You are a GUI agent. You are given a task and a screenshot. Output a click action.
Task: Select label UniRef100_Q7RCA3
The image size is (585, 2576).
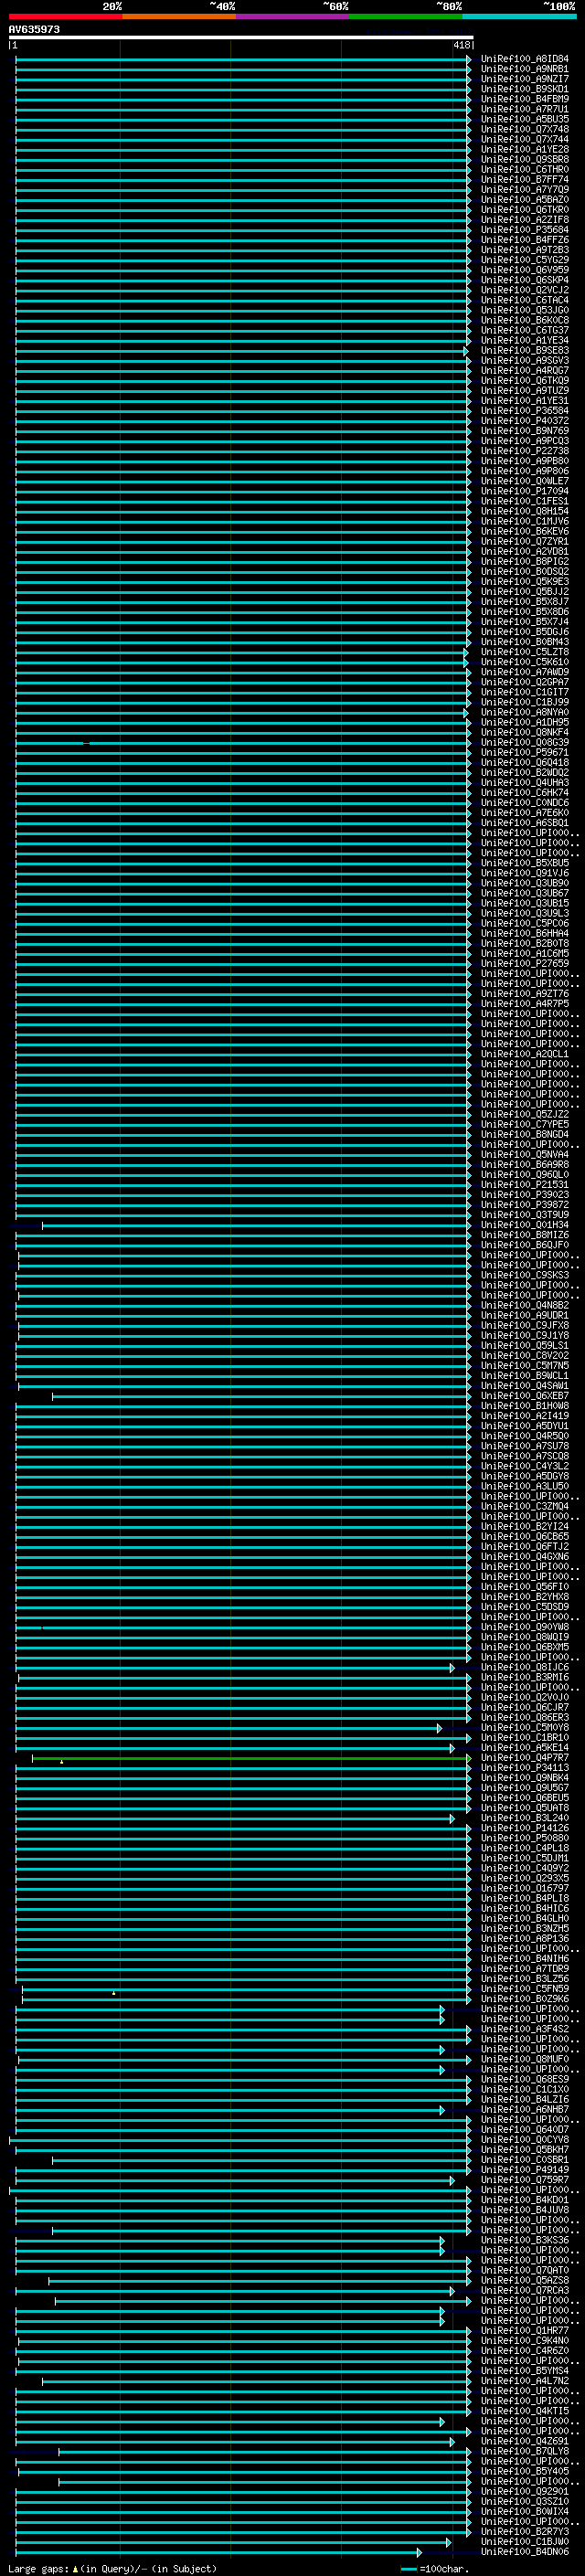point(524,2291)
